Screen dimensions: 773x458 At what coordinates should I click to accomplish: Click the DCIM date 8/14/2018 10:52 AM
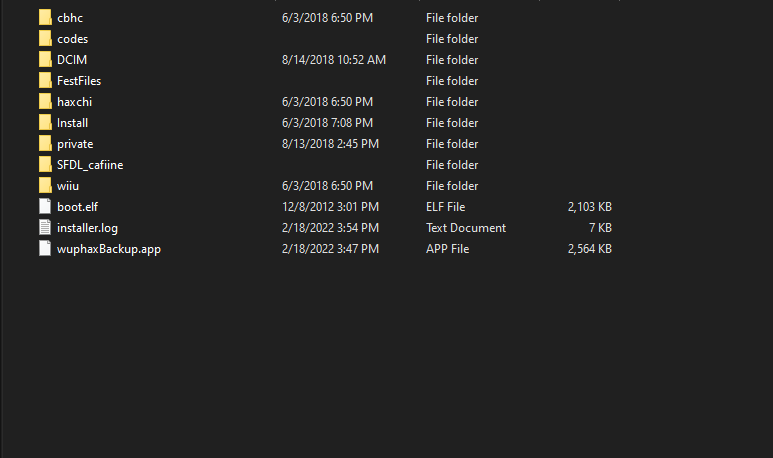(334, 60)
